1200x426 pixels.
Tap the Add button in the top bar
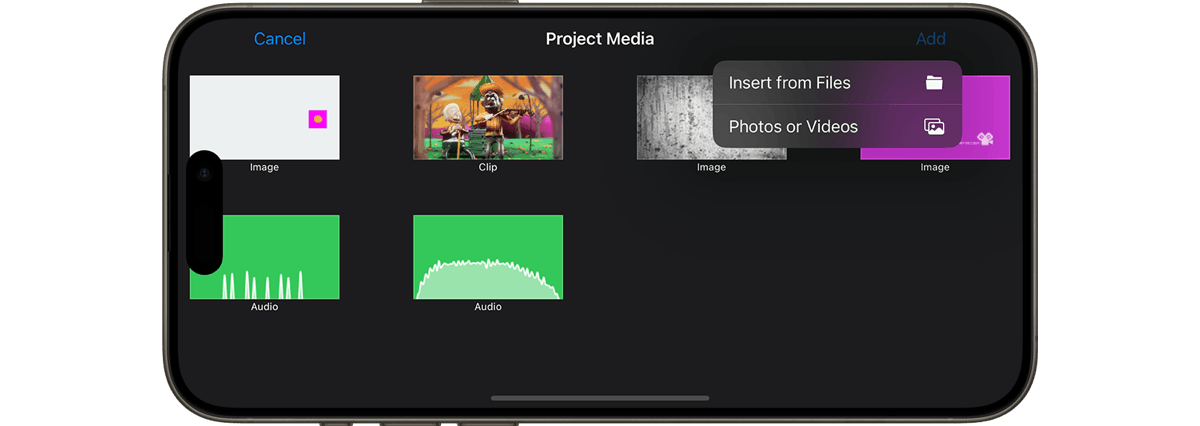931,39
